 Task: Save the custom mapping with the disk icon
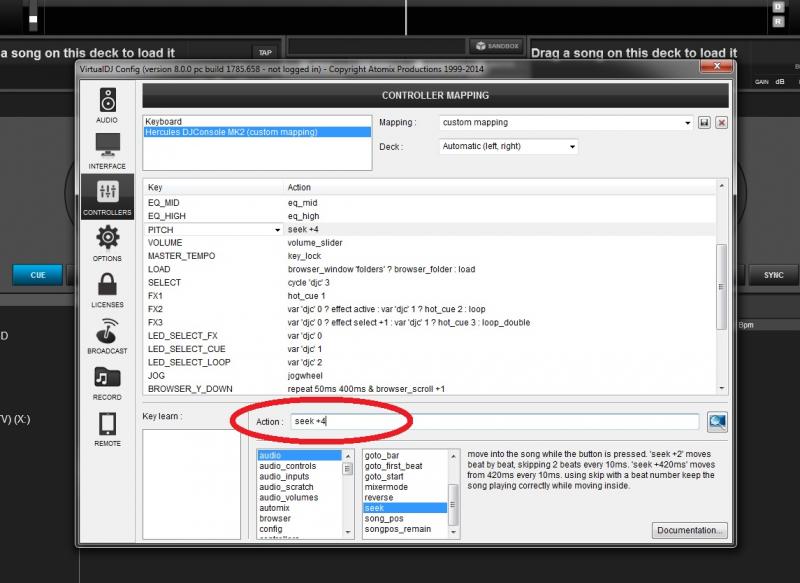[x=704, y=122]
